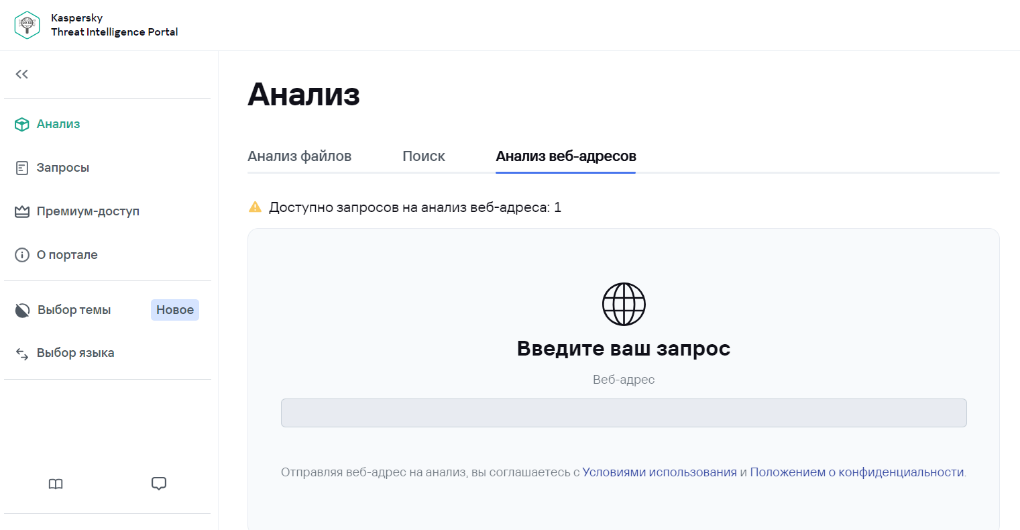
Task: Open feedback via speech bubble icon
Action: pos(159,484)
